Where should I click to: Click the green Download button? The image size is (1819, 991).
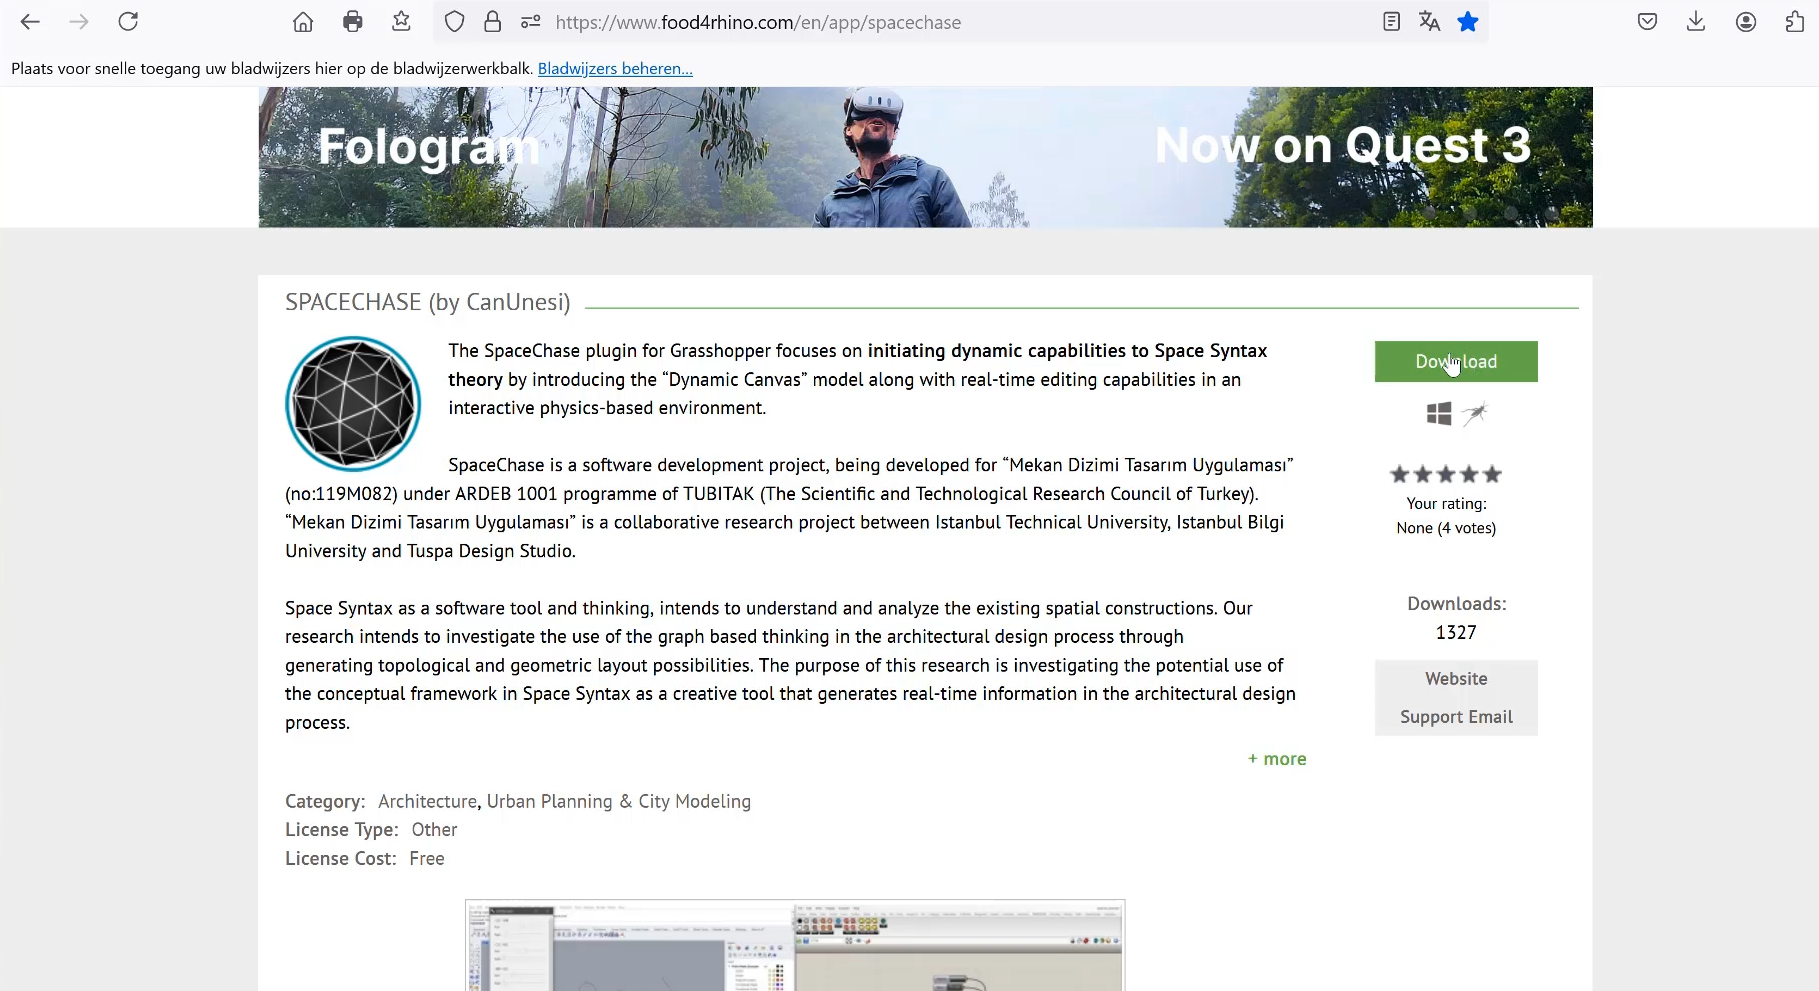click(1456, 361)
